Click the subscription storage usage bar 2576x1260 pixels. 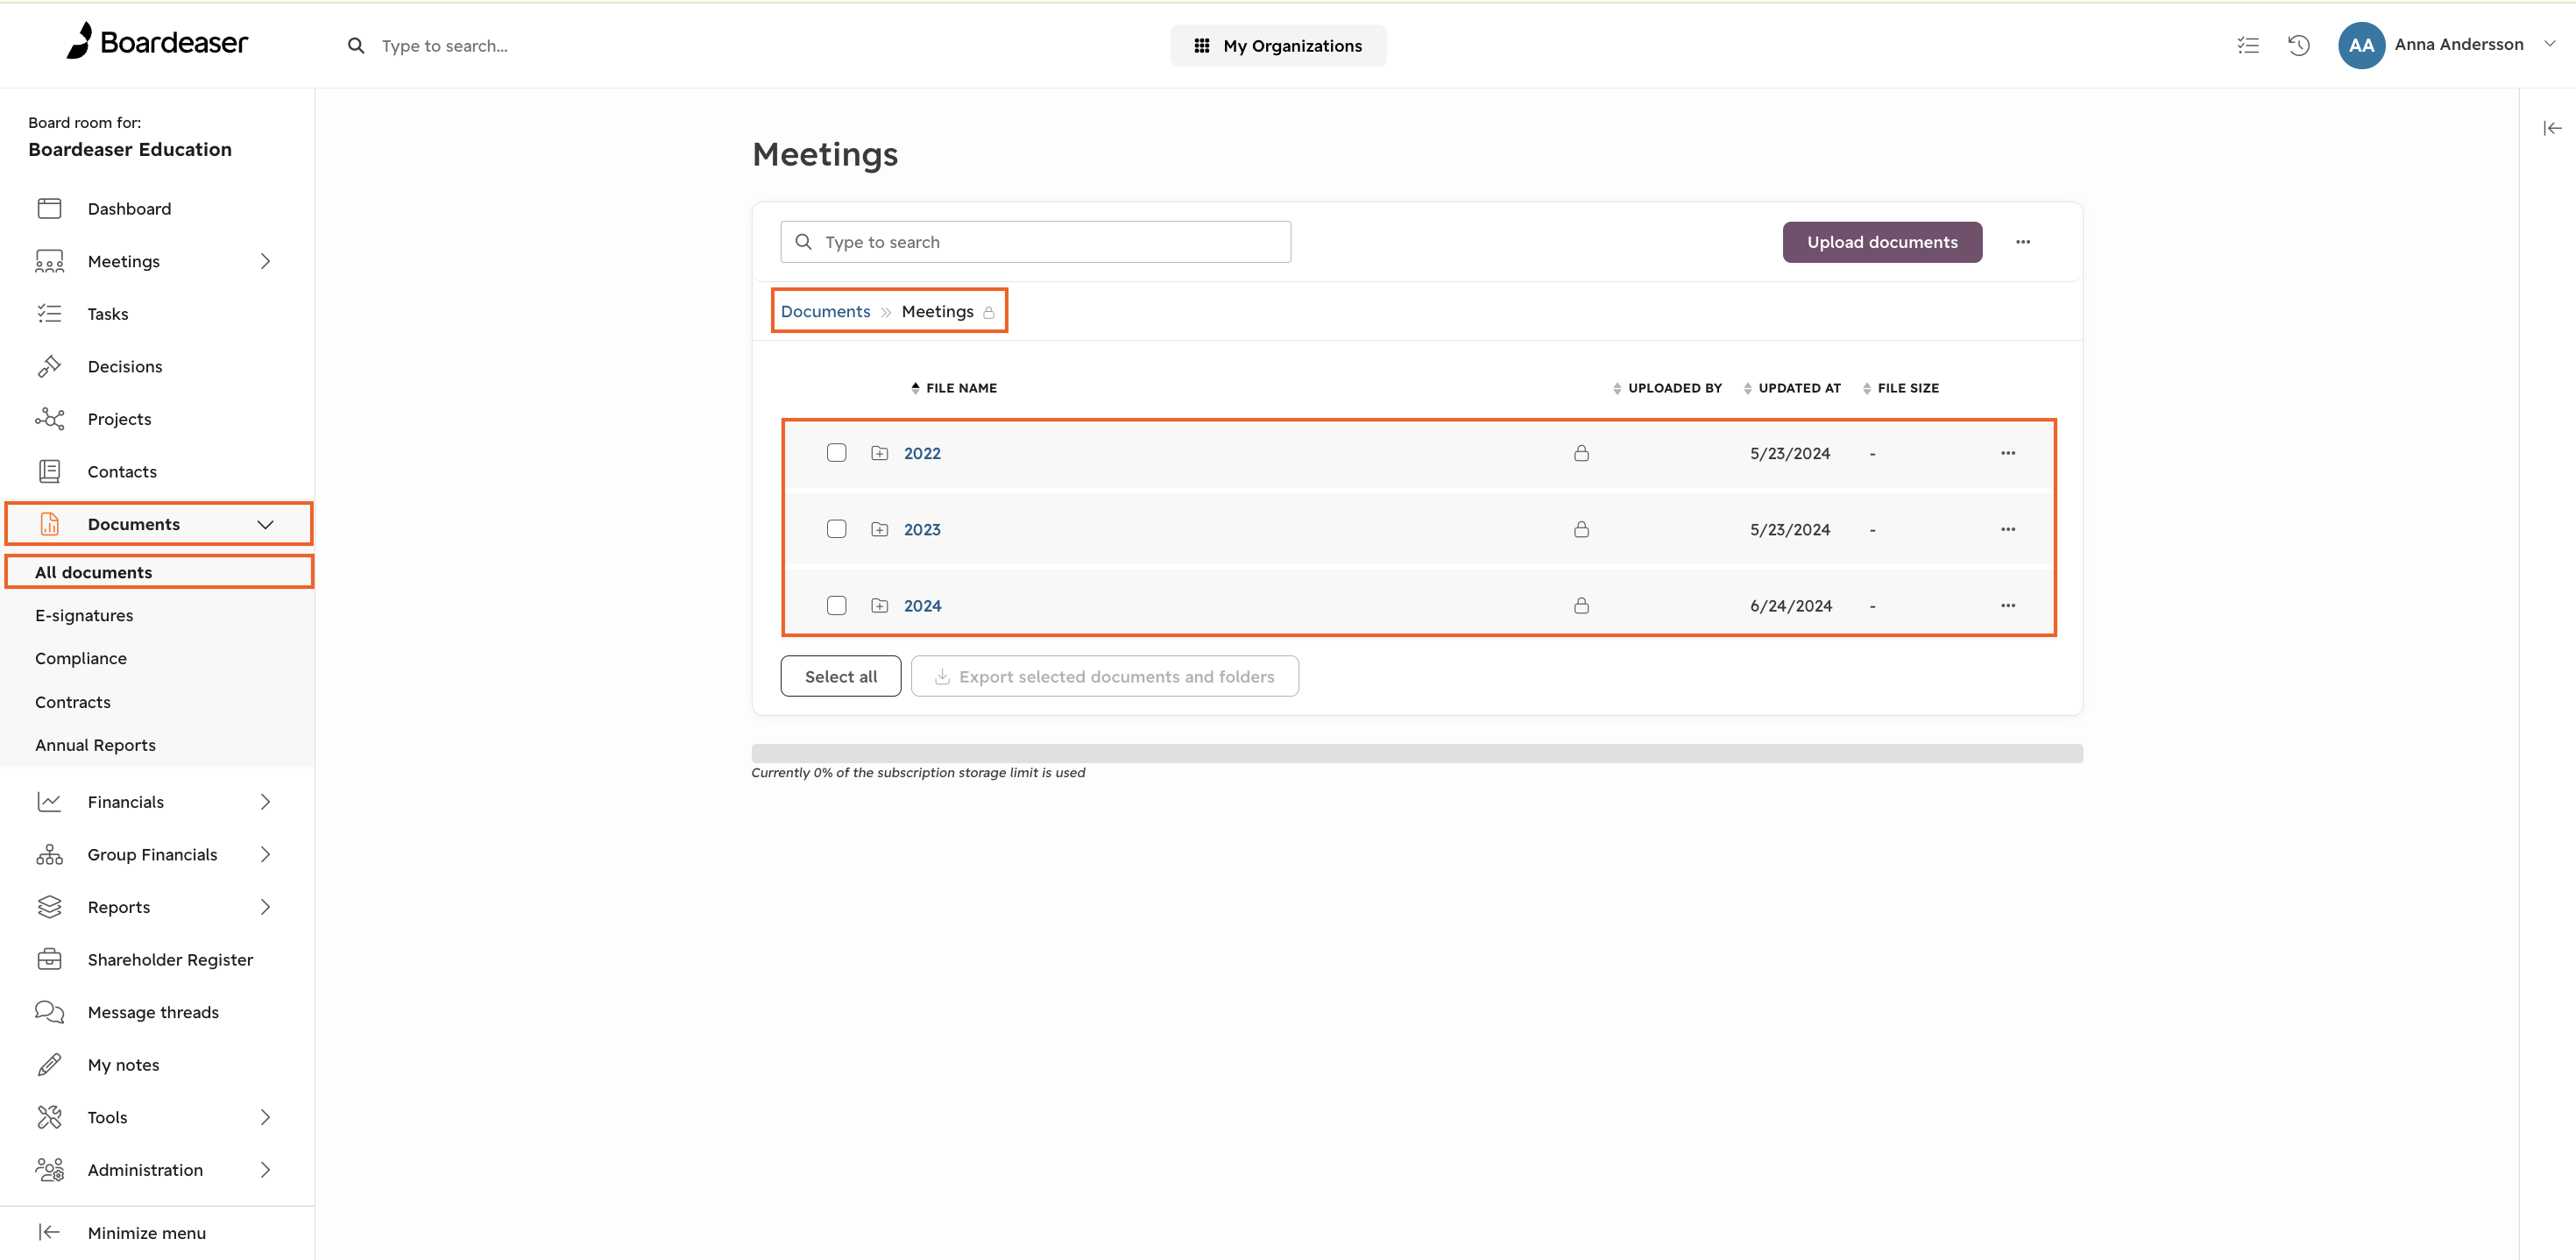(1417, 753)
